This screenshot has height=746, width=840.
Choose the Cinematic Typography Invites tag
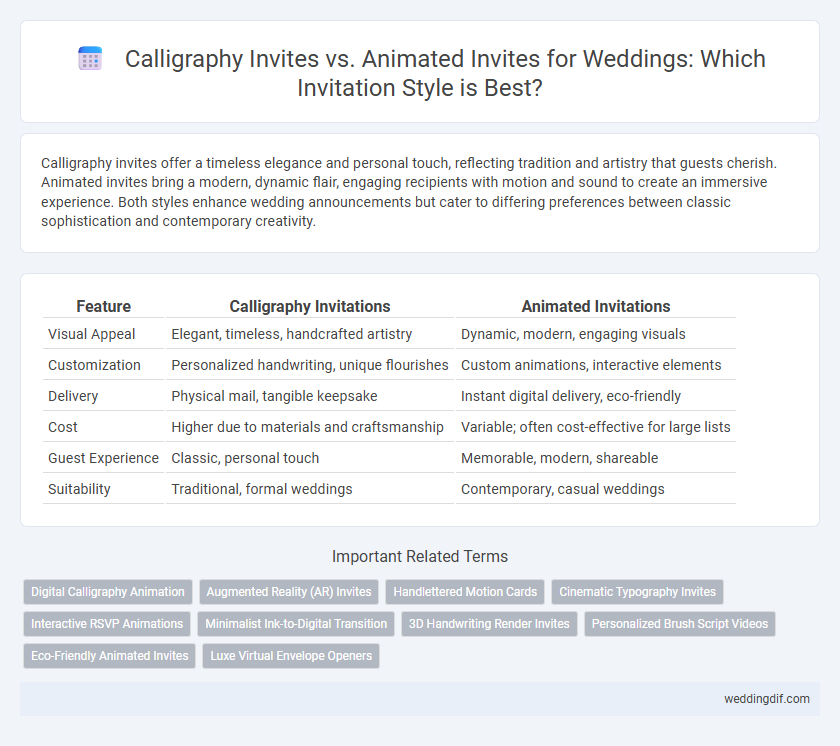[638, 592]
